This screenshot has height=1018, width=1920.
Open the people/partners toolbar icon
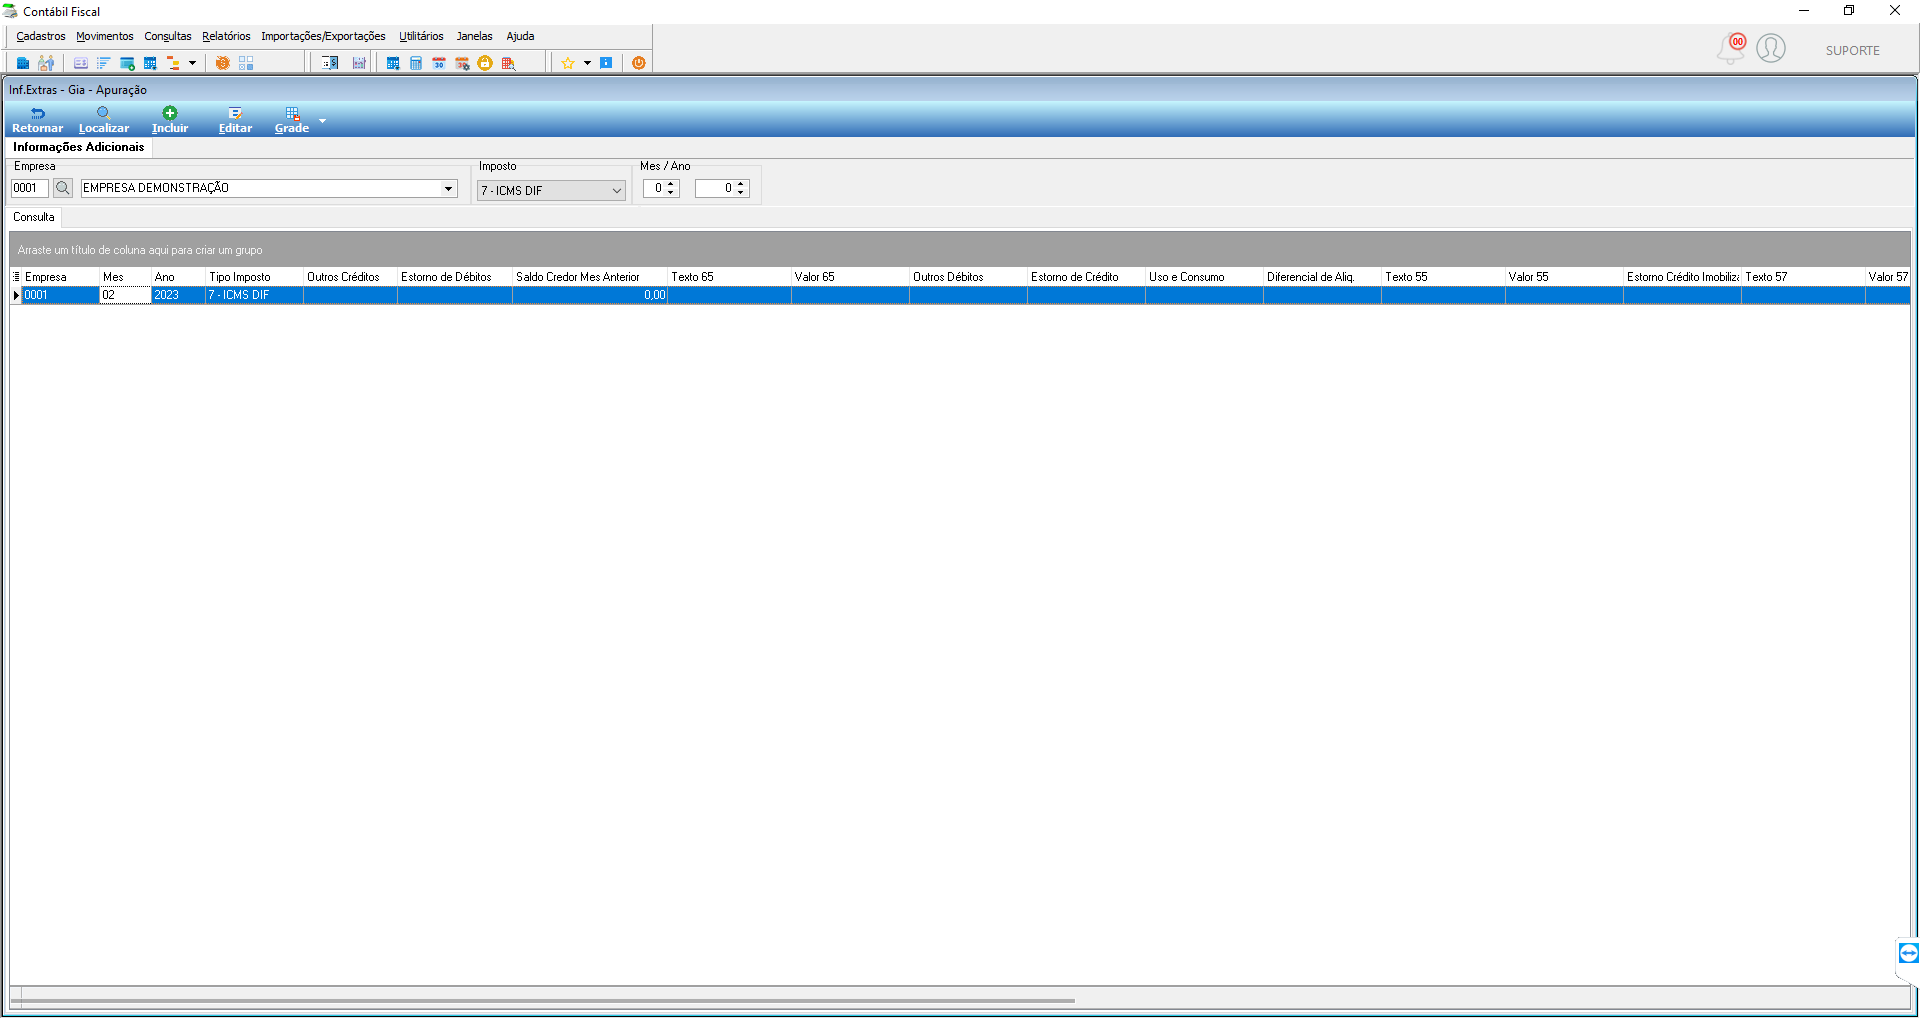46,63
